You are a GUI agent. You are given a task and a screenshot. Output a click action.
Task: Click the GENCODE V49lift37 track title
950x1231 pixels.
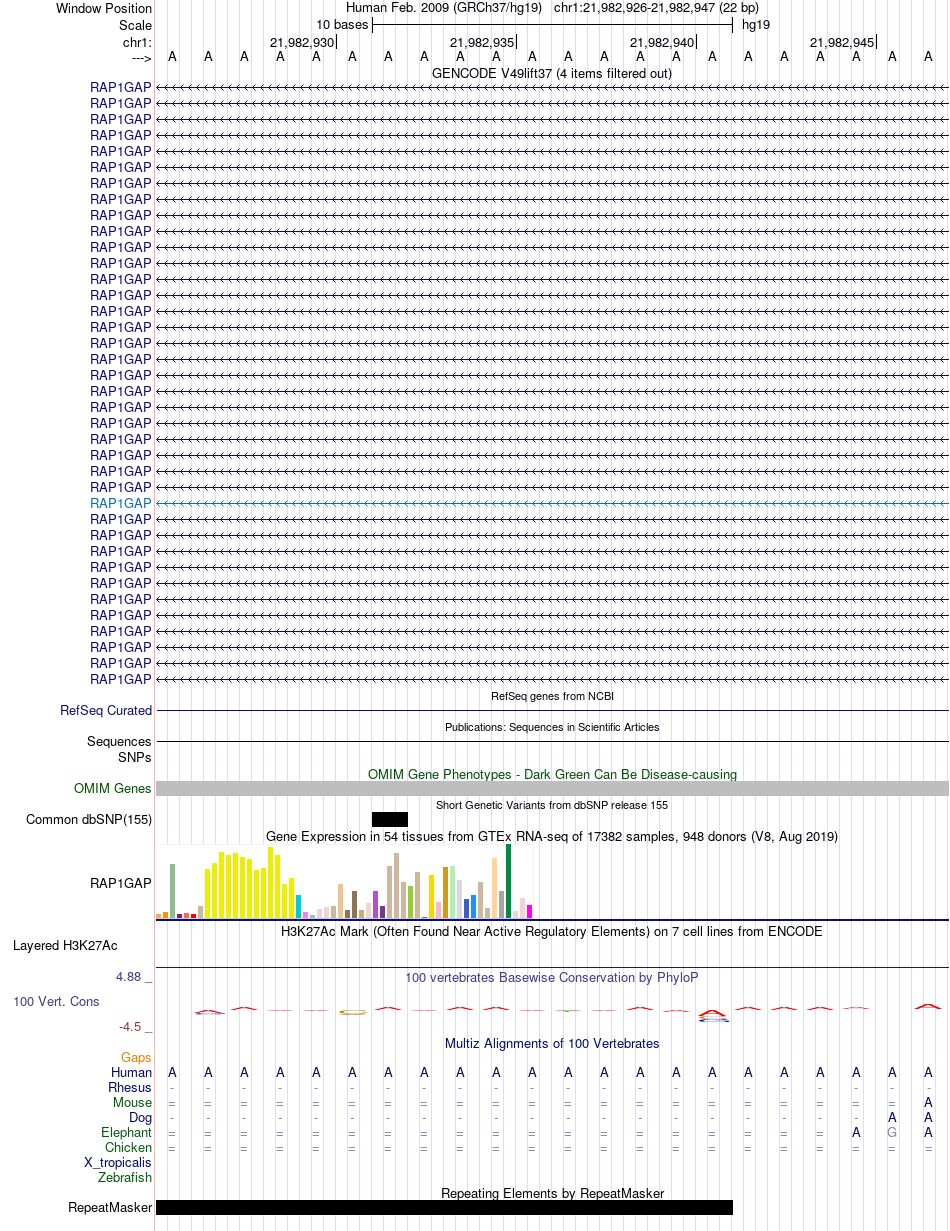coord(552,73)
